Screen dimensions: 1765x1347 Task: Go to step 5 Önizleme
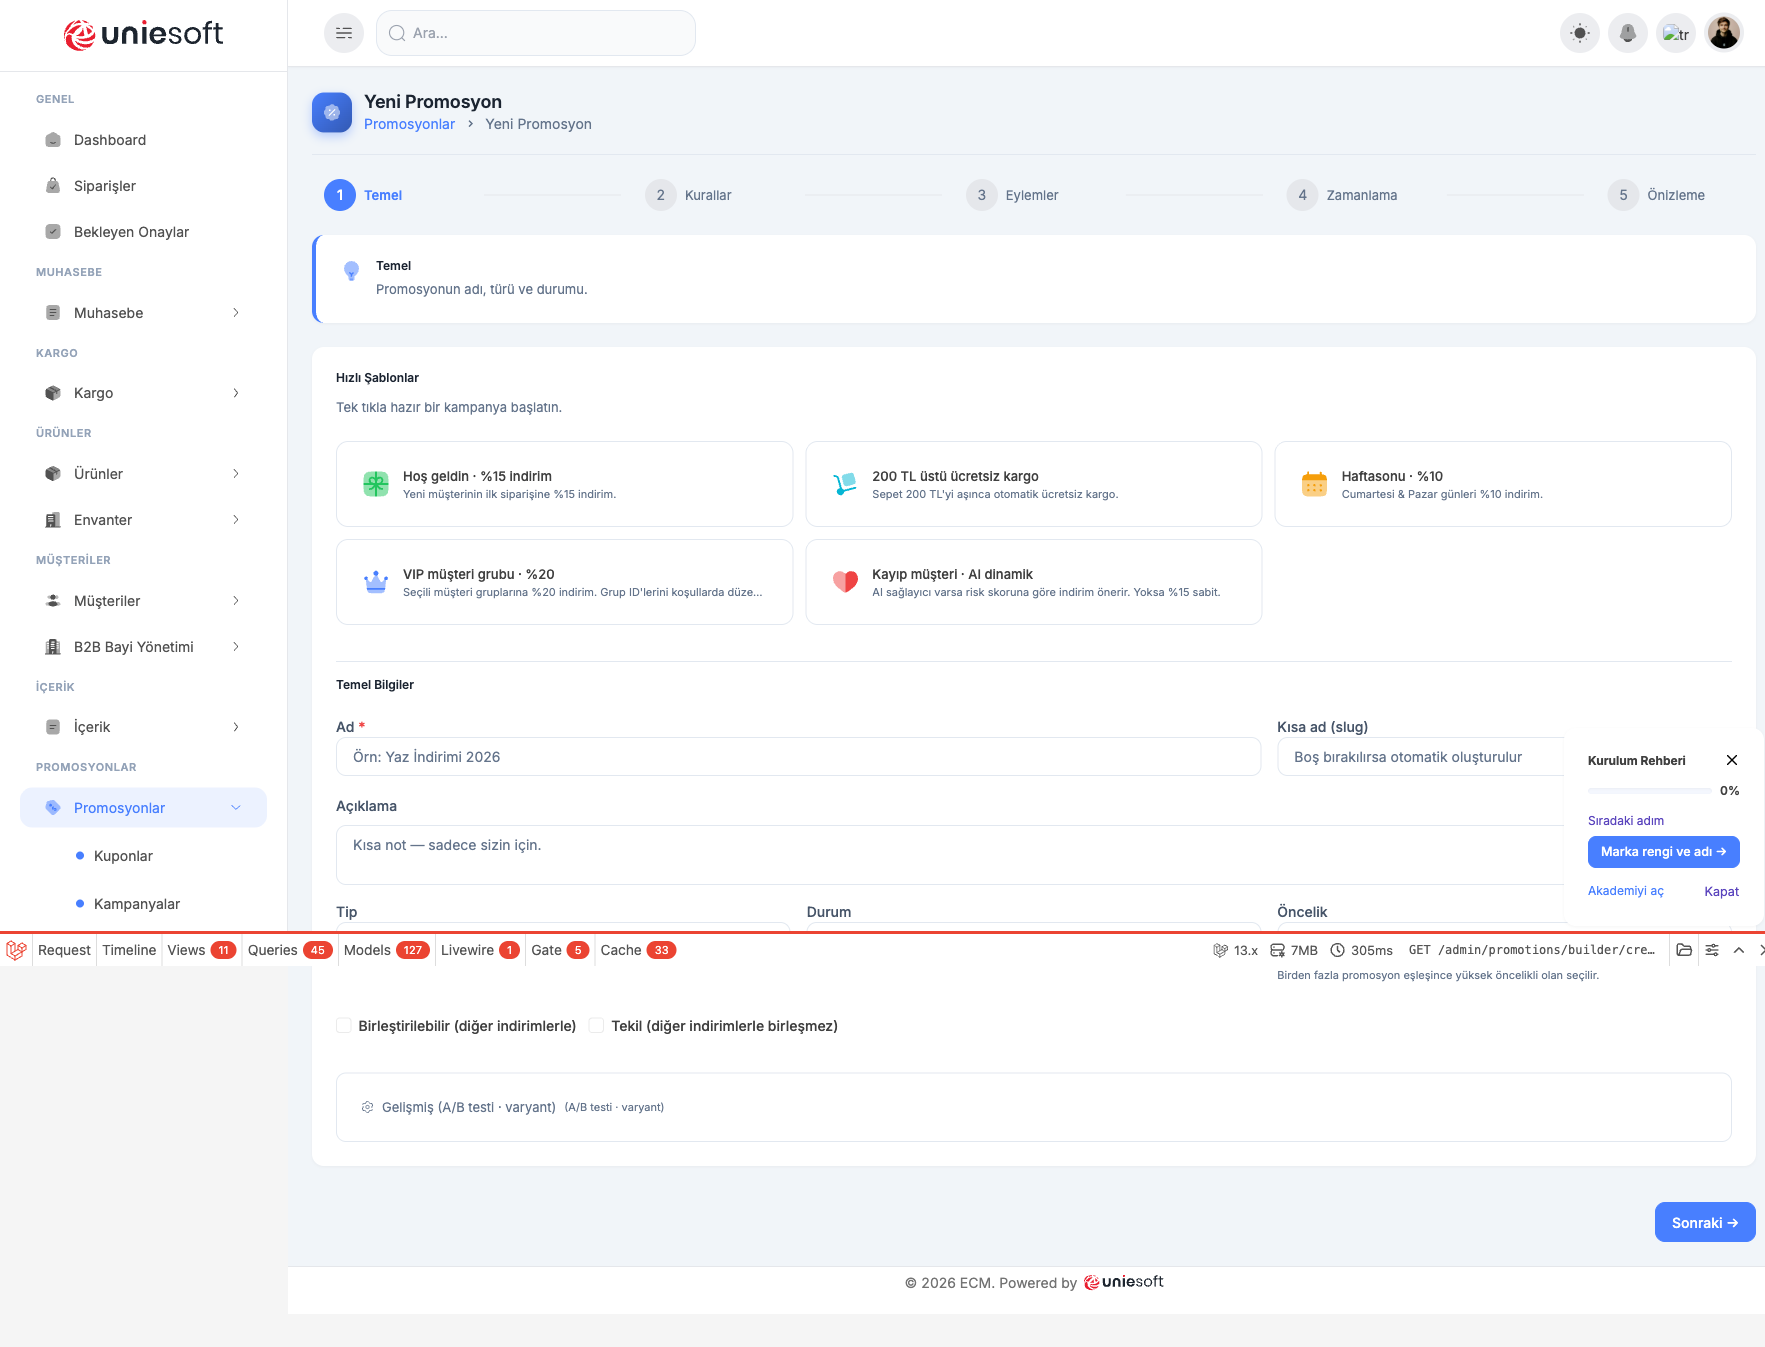(1656, 195)
